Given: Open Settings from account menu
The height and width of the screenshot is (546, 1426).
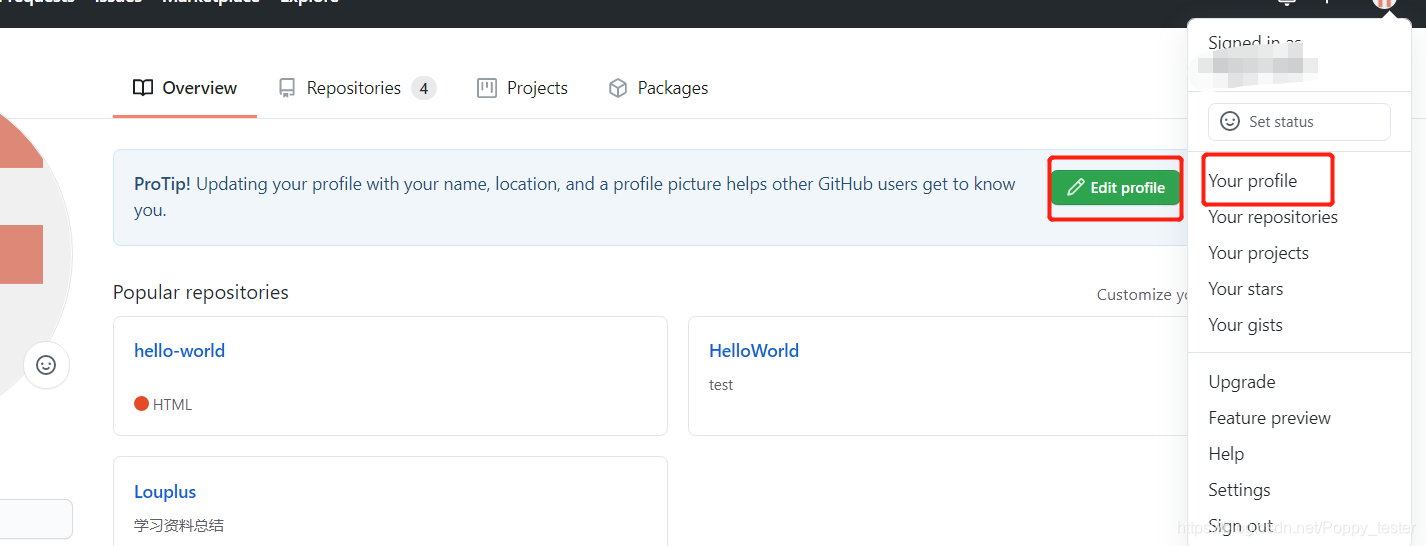Looking at the screenshot, I should [1239, 490].
